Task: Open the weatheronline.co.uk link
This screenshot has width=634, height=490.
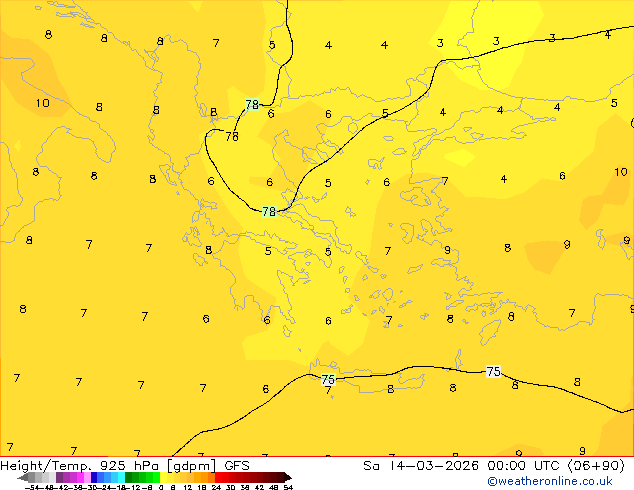Action: (x=550, y=481)
